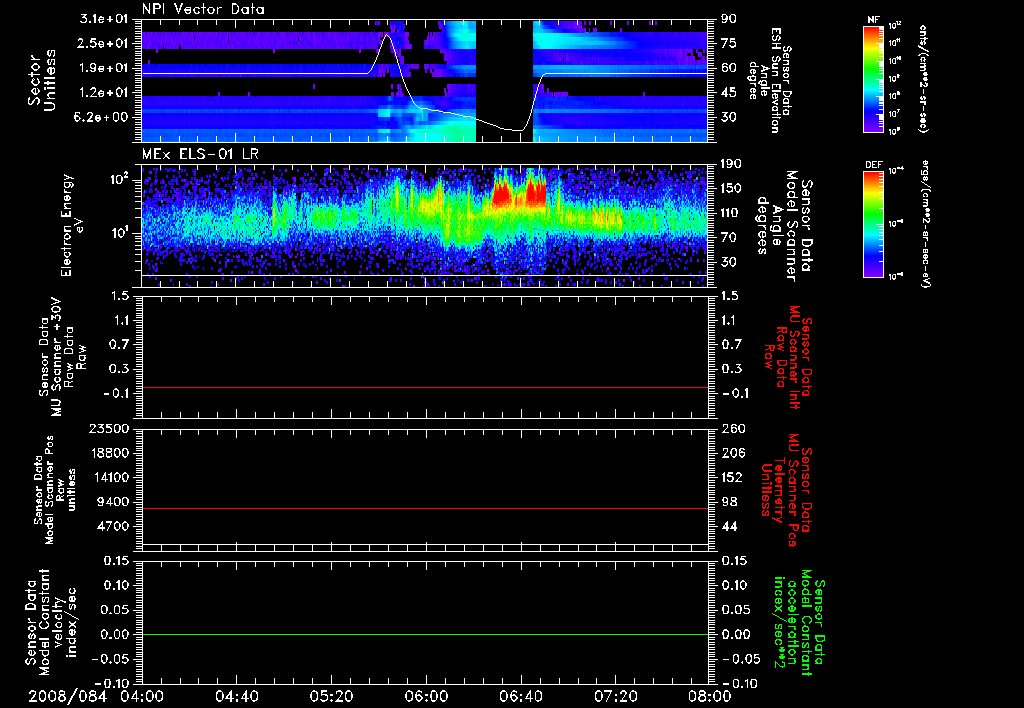Click the "110" scanner angle tick label
The height and width of the screenshot is (708, 1024).
tap(731, 213)
